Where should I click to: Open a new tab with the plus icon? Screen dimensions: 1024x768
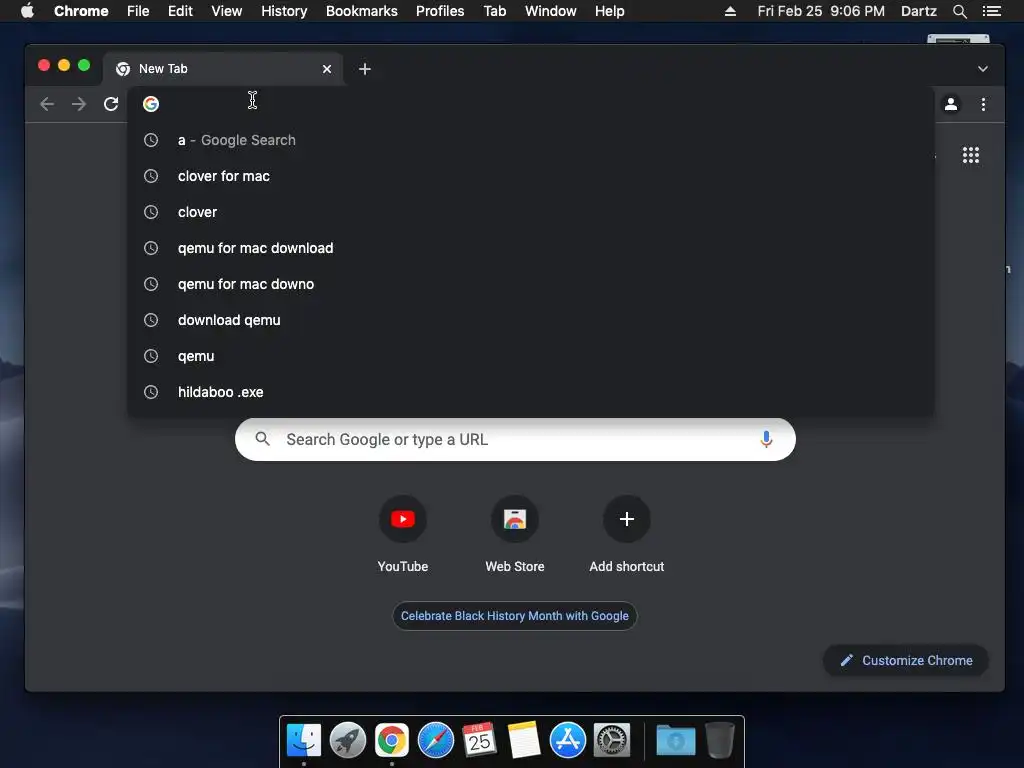tap(365, 69)
